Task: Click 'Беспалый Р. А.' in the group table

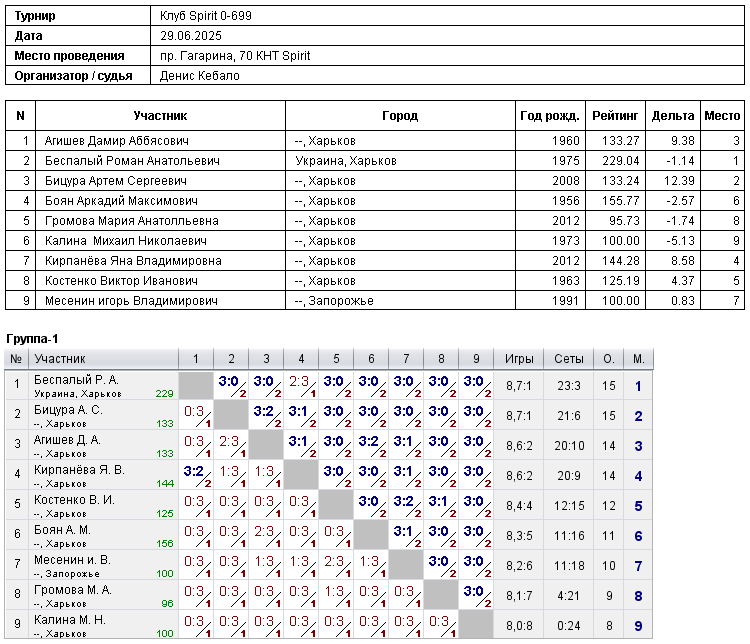Action: tap(76, 380)
